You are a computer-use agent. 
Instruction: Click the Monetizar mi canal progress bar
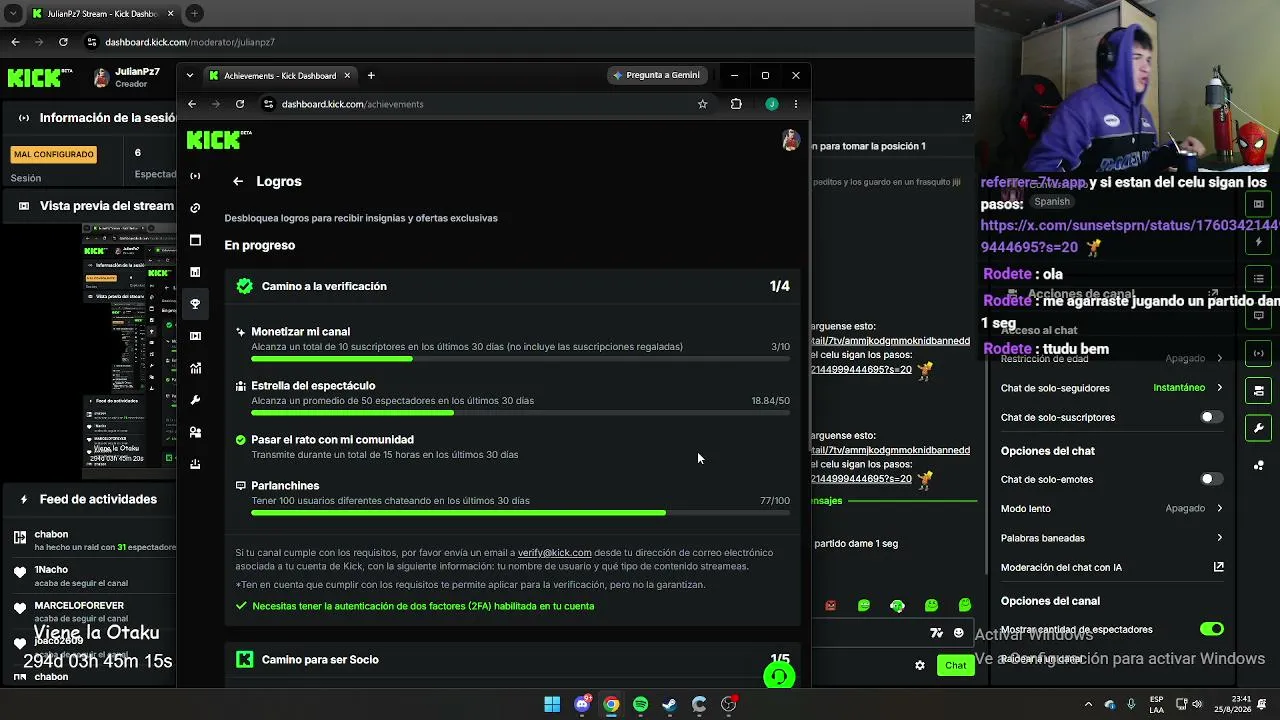(x=520, y=358)
